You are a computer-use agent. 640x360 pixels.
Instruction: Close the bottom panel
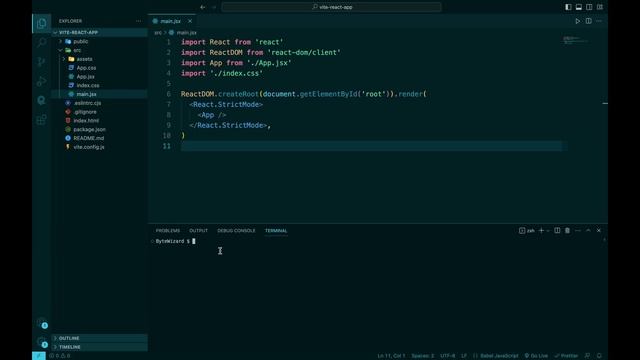tap(599, 231)
